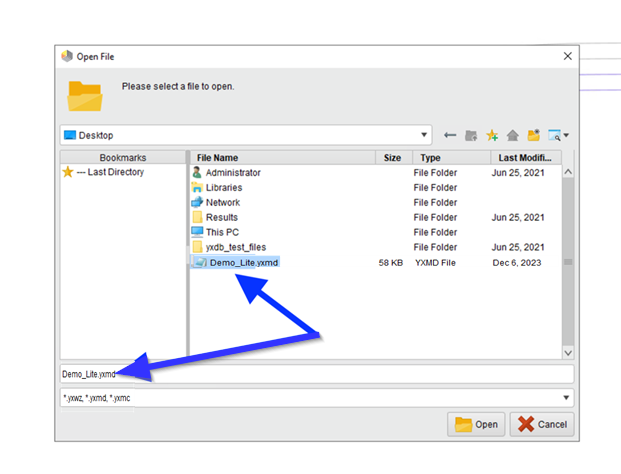Select the Demo_Lite.yxmd file
The height and width of the screenshot is (474, 621).
243,262
